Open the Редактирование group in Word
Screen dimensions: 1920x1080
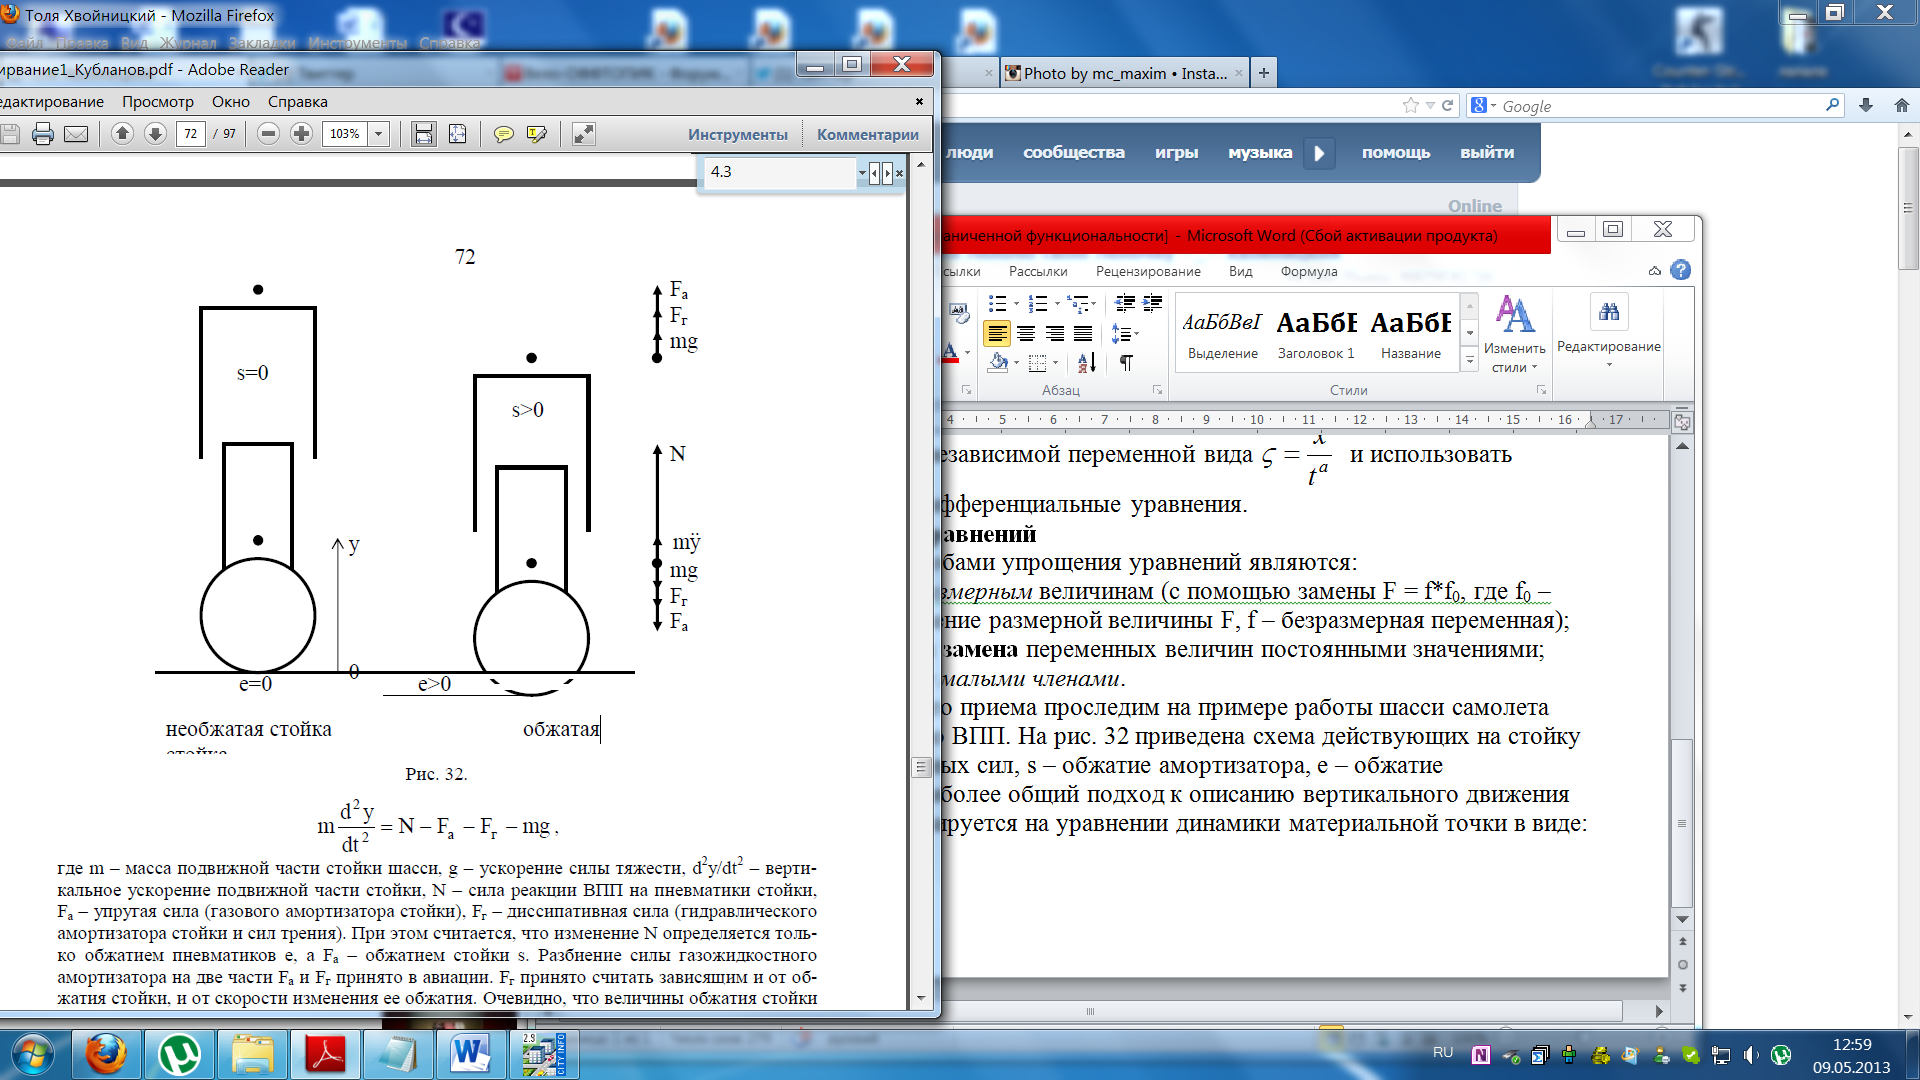coord(1608,332)
